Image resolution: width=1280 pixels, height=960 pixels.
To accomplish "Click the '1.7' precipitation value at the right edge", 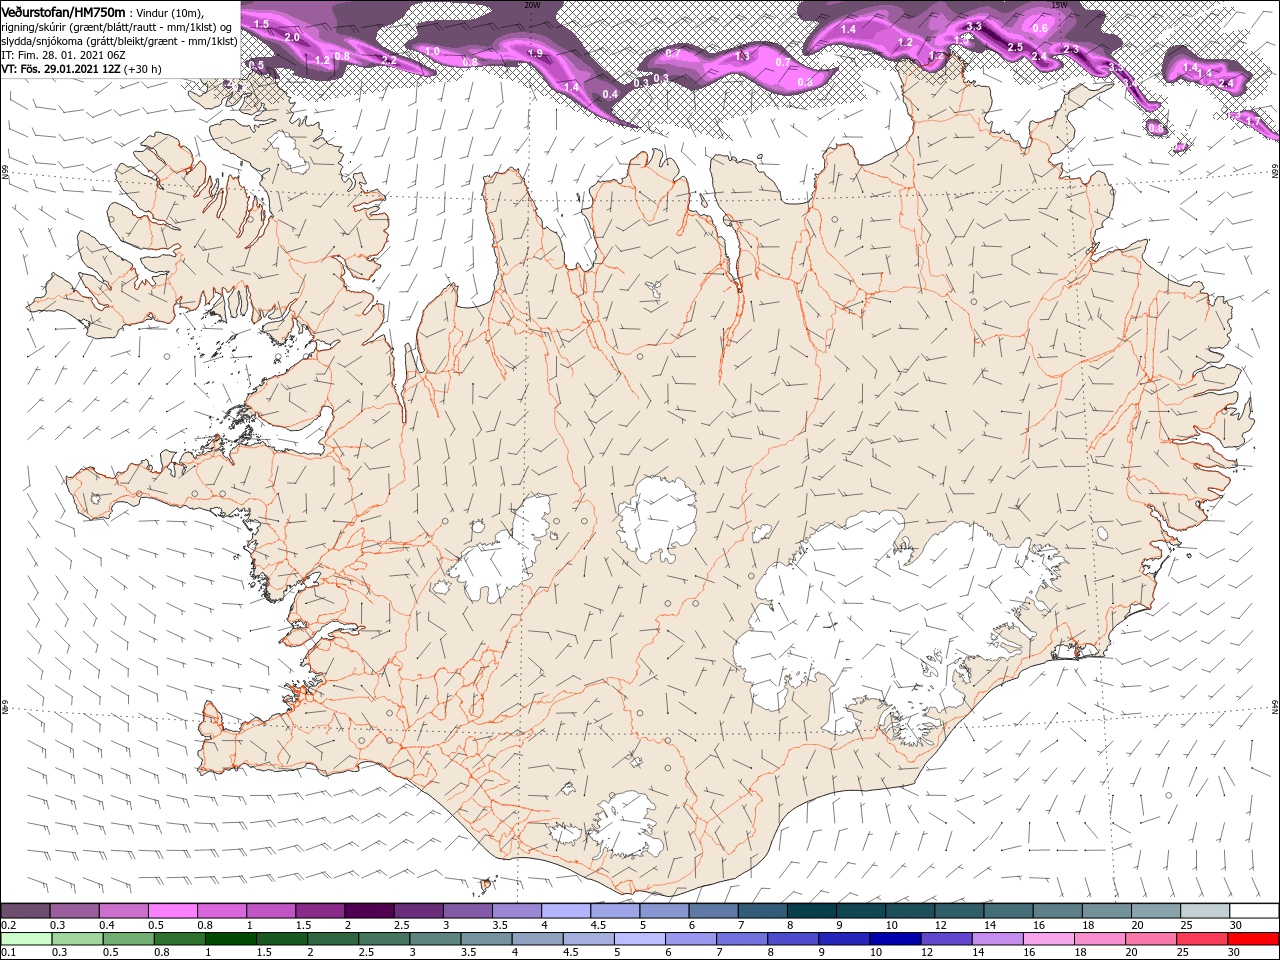I will point(1253,121).
